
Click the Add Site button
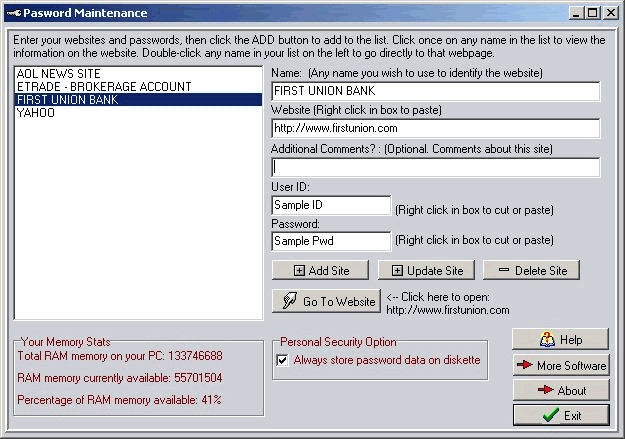tap(320, 270)
